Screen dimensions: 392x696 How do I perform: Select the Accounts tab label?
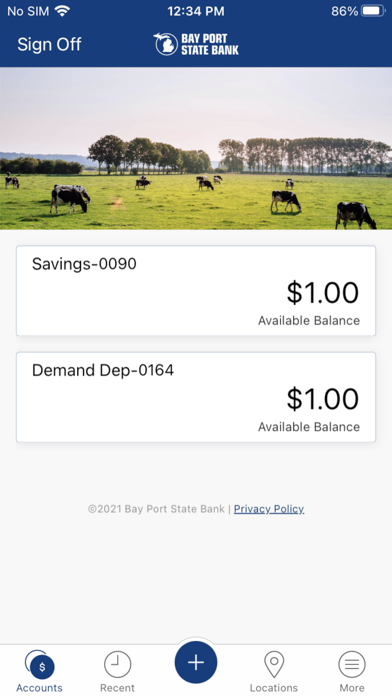[40, 688]
